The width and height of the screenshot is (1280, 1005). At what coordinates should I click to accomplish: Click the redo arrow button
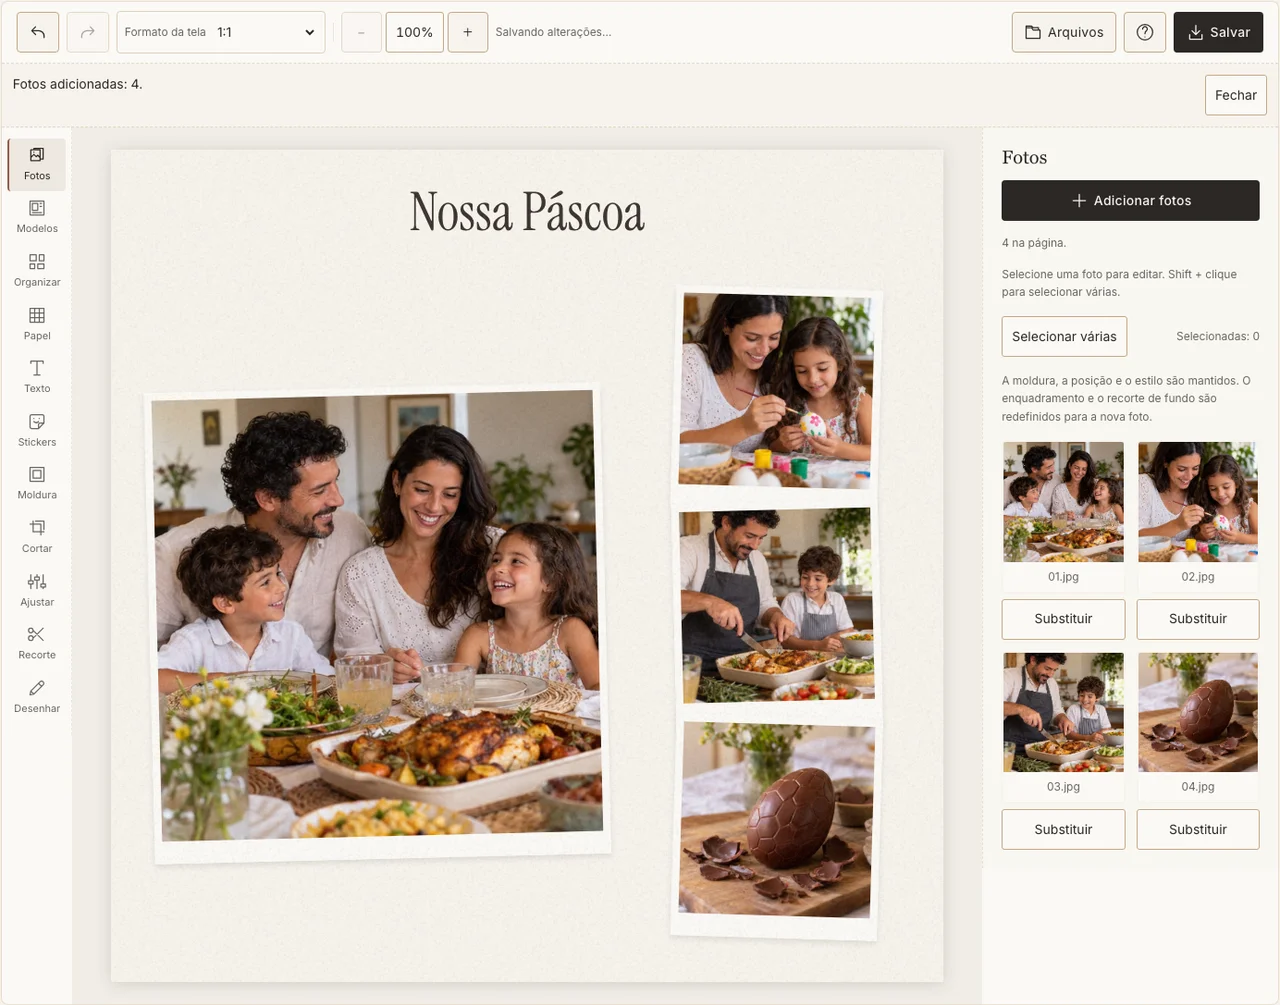coord(88,32)
